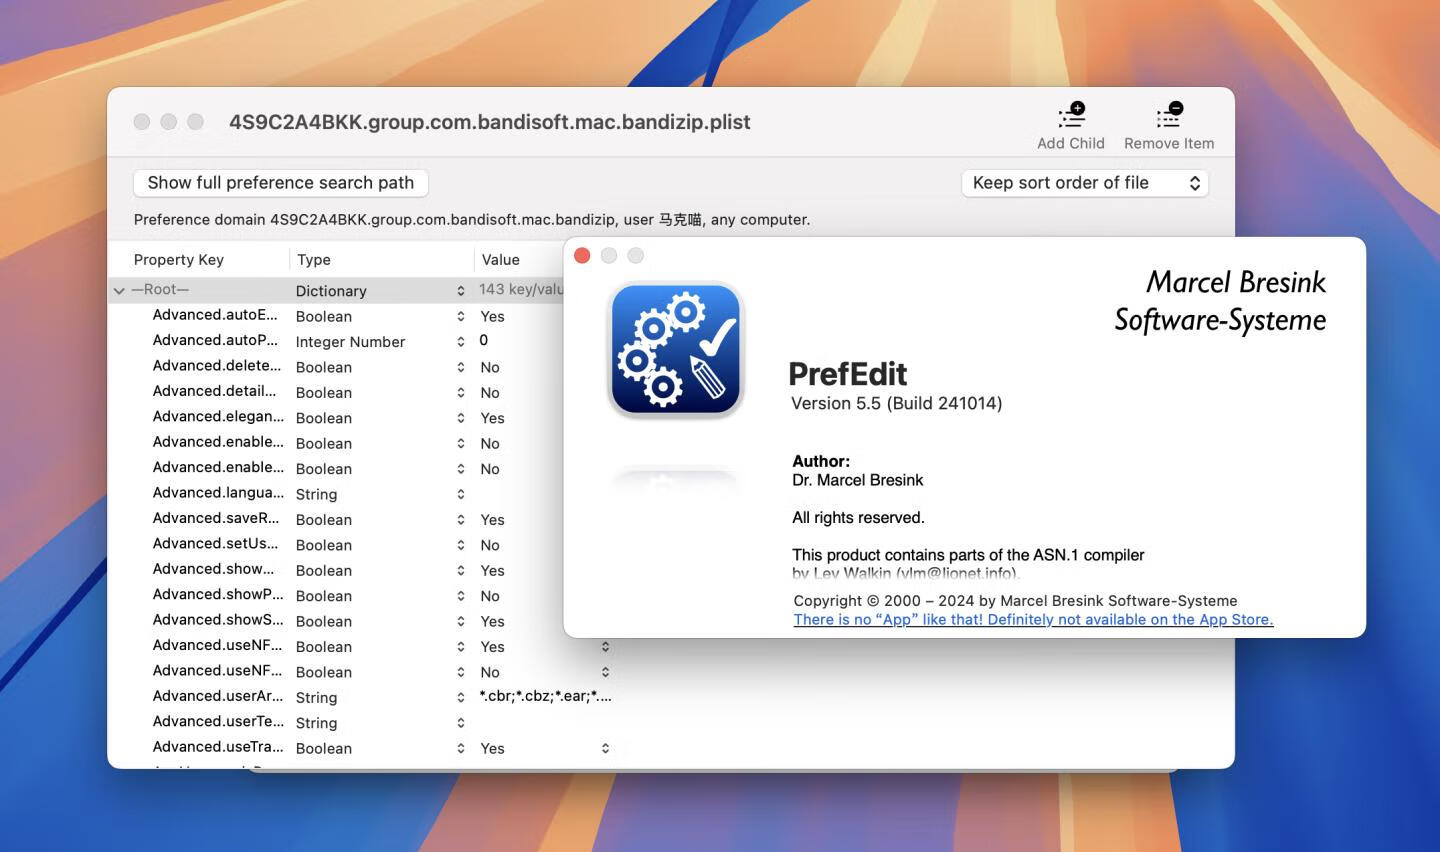Click the Value column header
This screenshot has height=852, width=1440.
coord(500,259)
